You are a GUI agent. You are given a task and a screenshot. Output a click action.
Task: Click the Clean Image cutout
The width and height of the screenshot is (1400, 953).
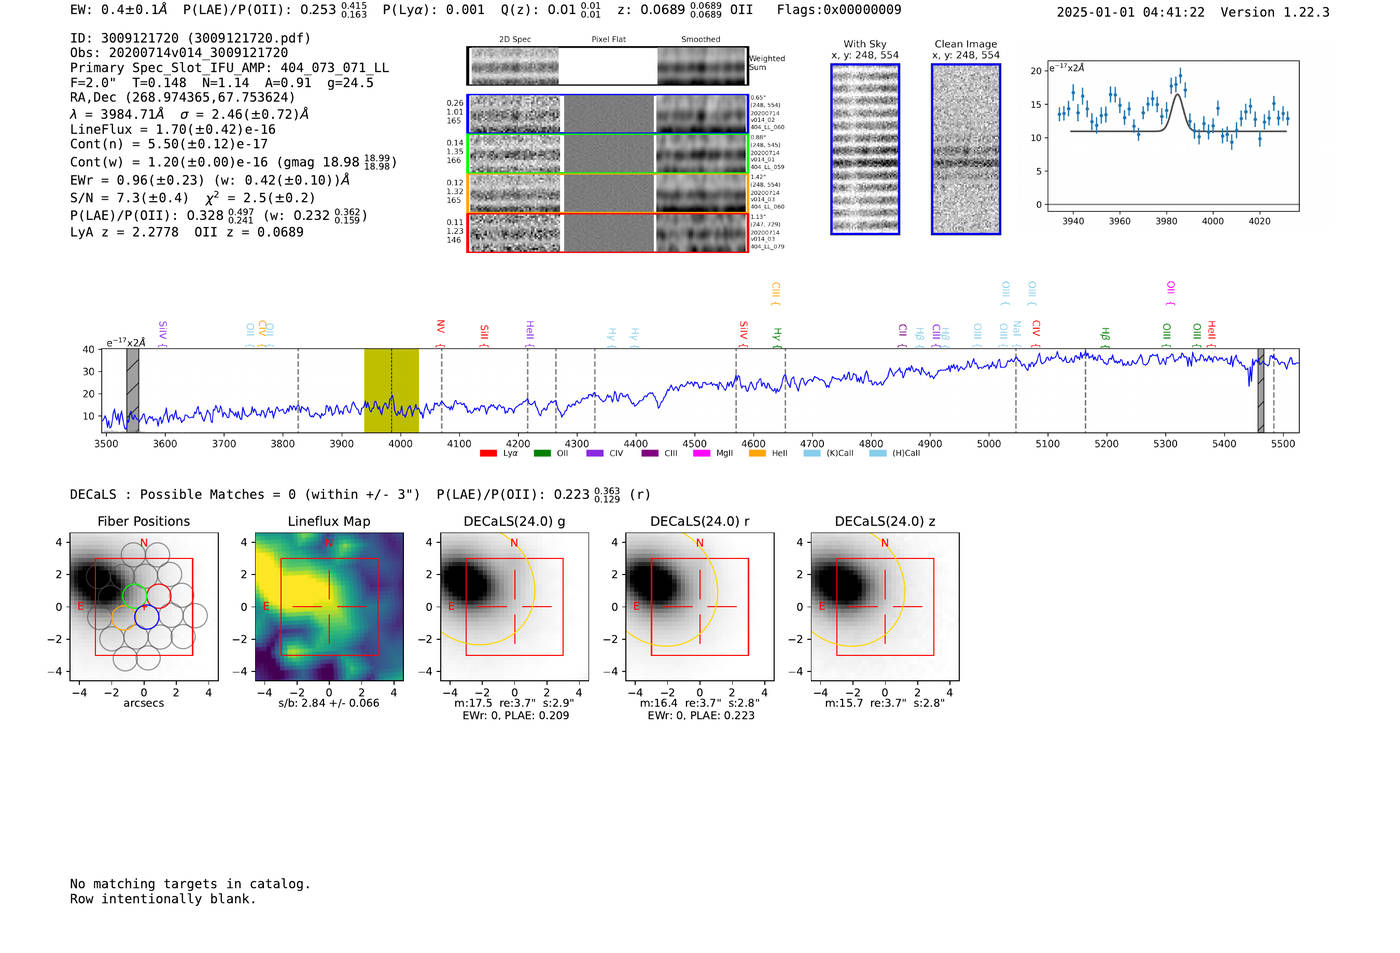coord(966,149)
